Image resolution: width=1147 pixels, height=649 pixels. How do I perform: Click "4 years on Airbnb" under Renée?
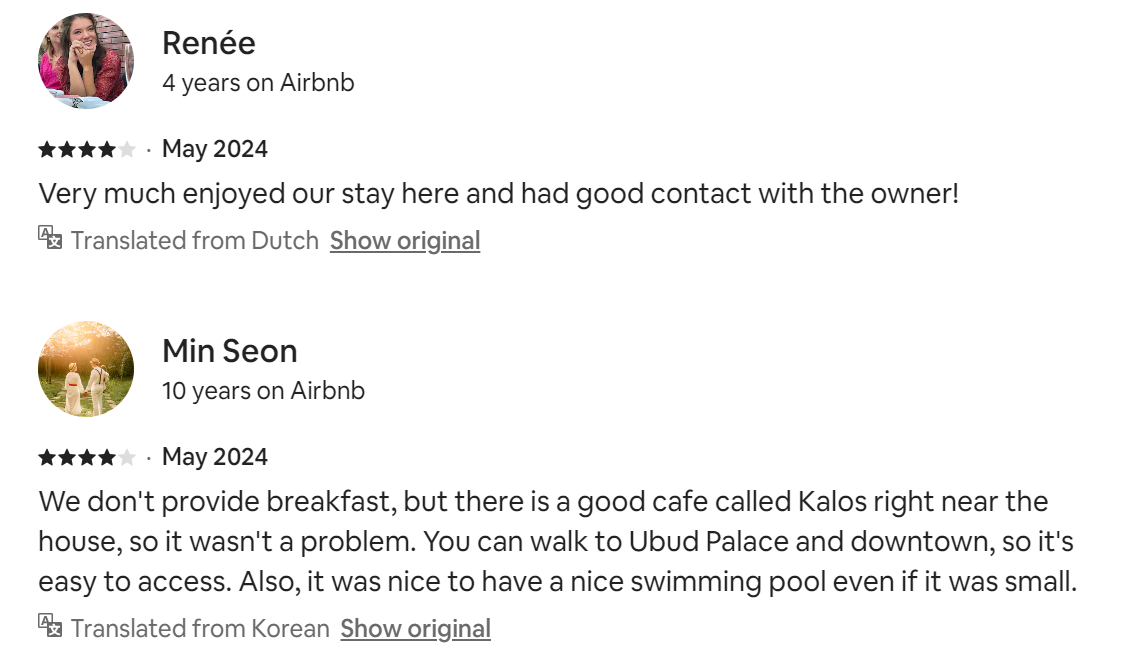pyautogui.click(x=258, y=83)
